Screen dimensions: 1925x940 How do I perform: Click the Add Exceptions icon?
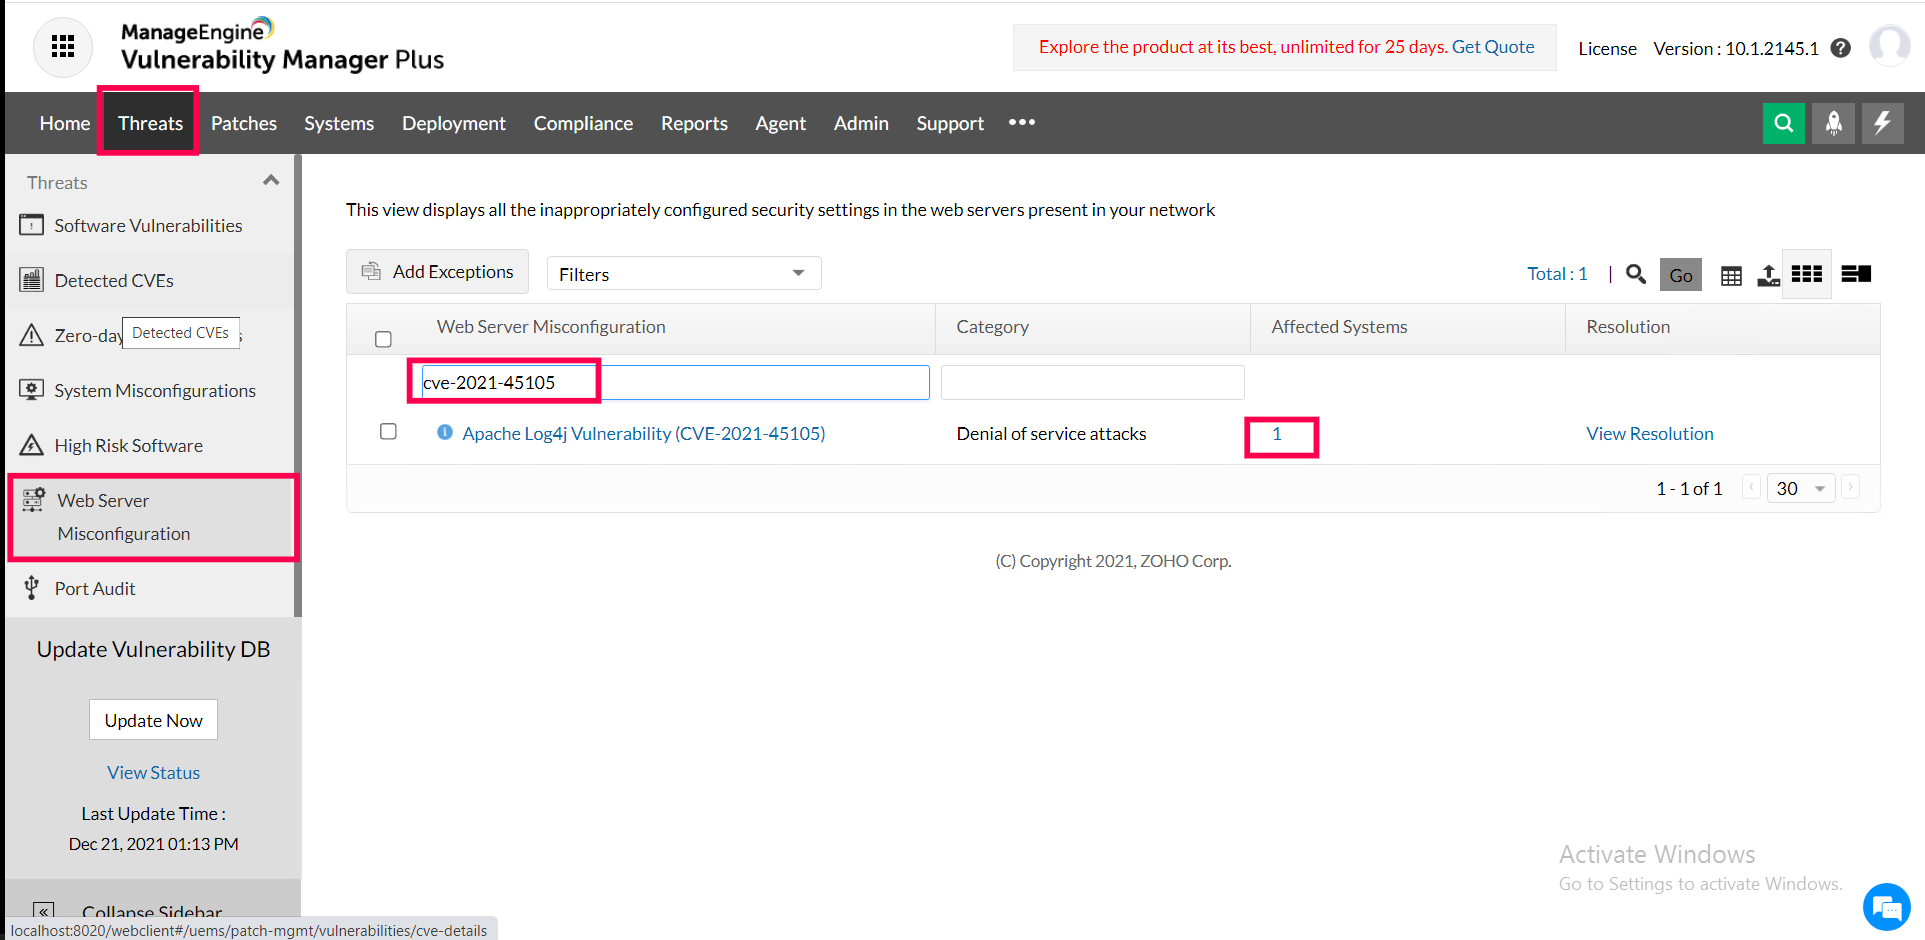coord(372,271)
